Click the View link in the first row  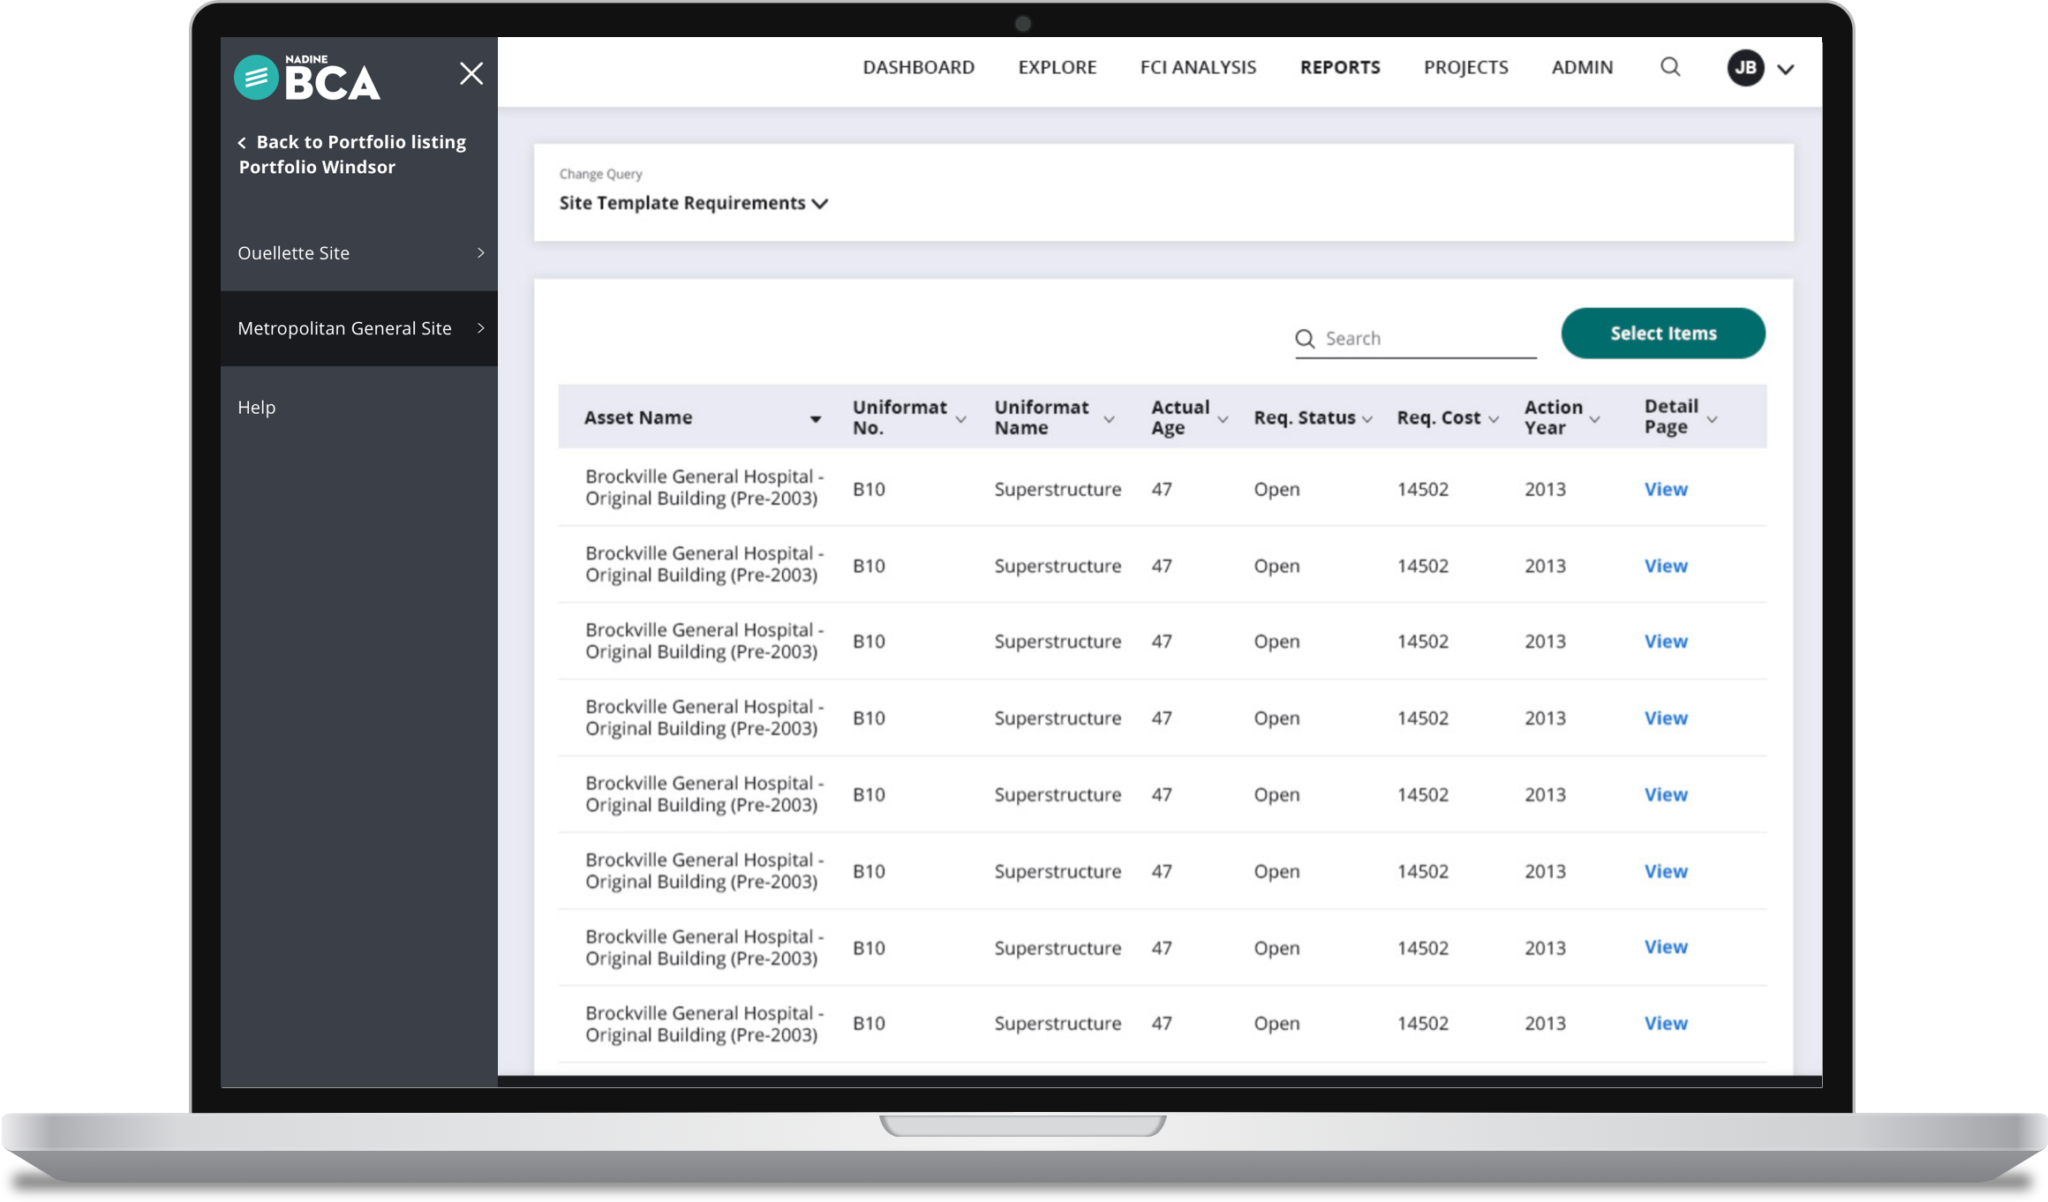point(1666,489)
